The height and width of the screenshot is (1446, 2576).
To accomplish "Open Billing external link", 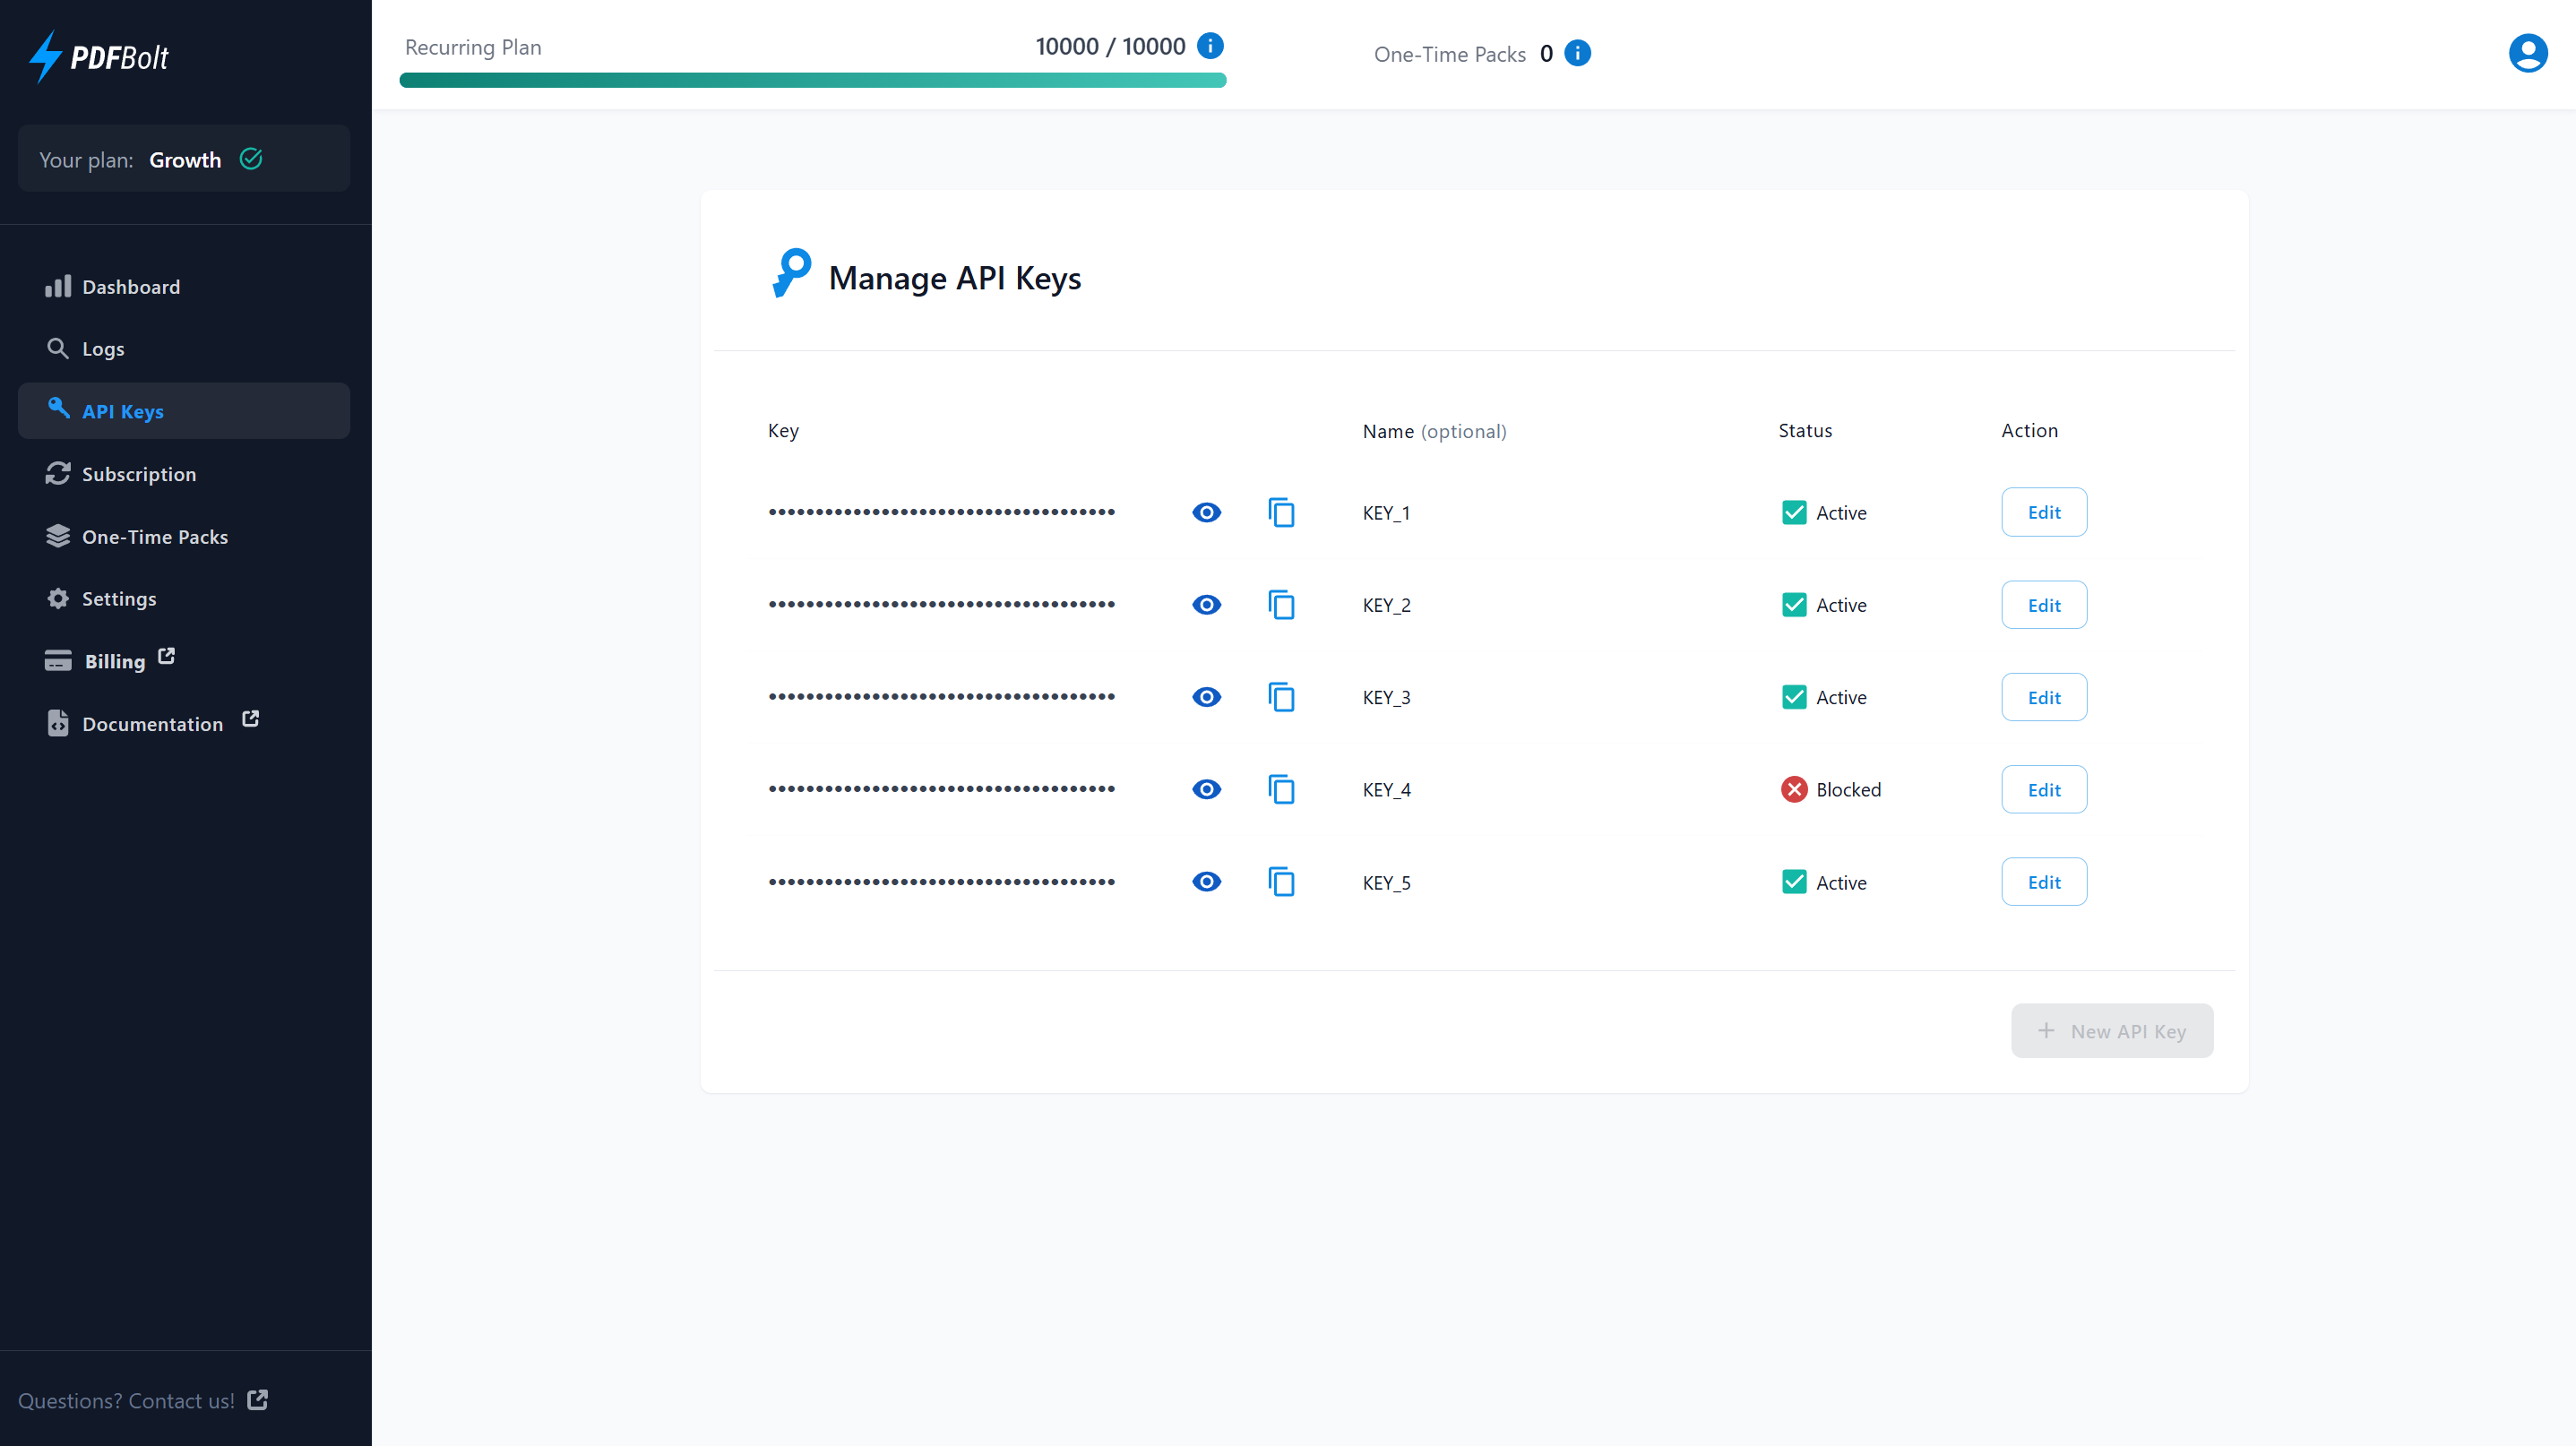I will pos(113,660).
